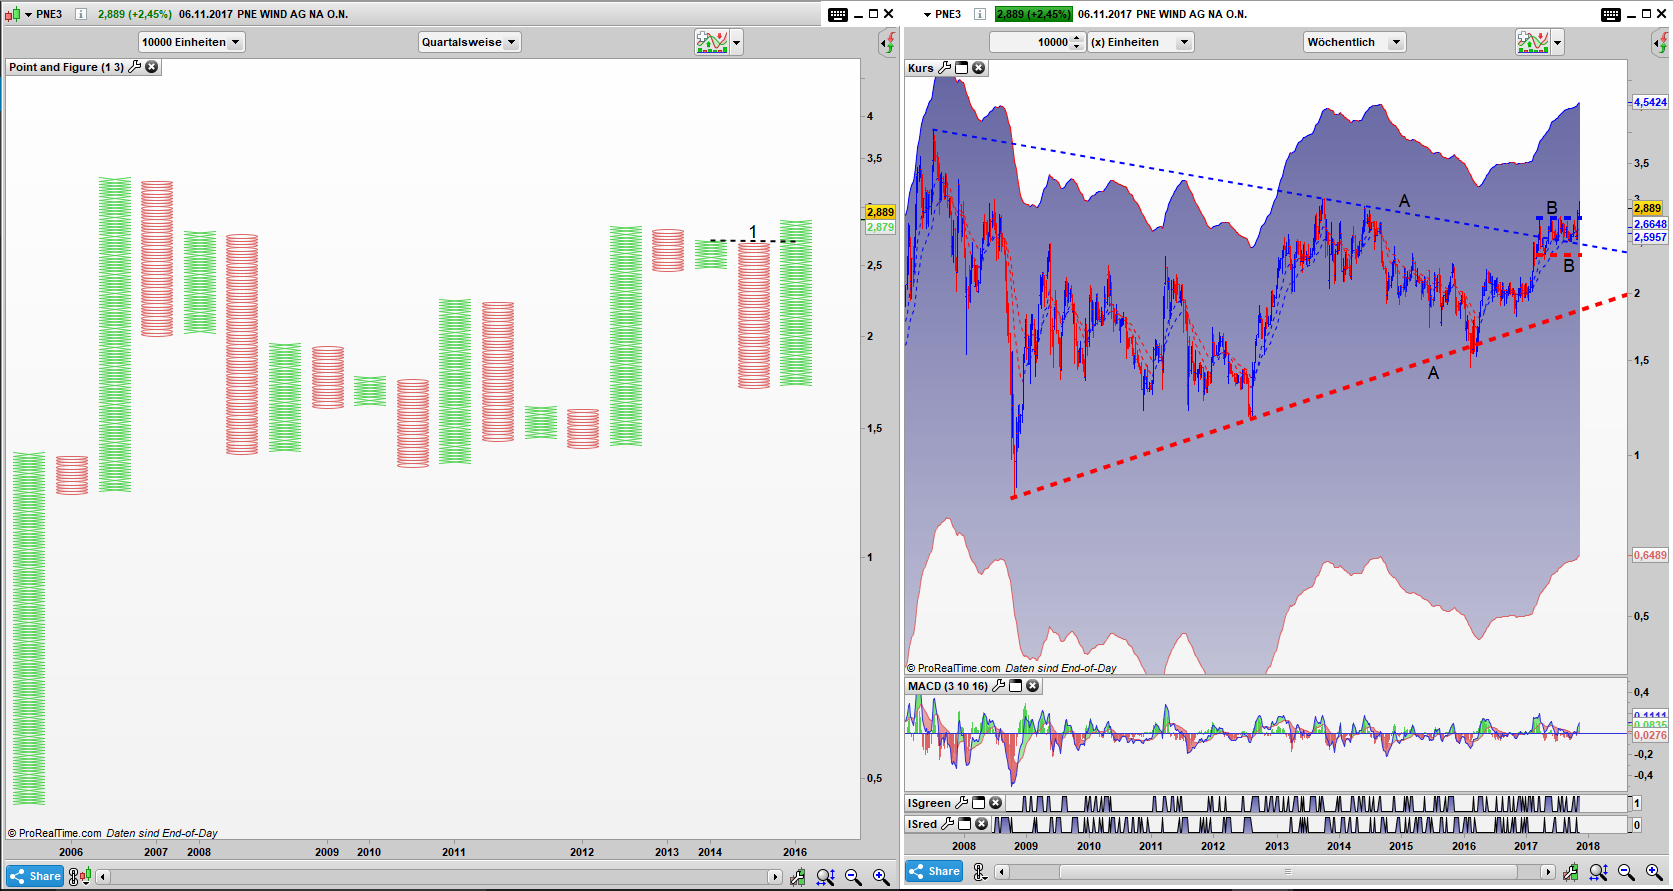Zoom out the left chart
The image size is (1673, 891).
click(x=853, y=877)
